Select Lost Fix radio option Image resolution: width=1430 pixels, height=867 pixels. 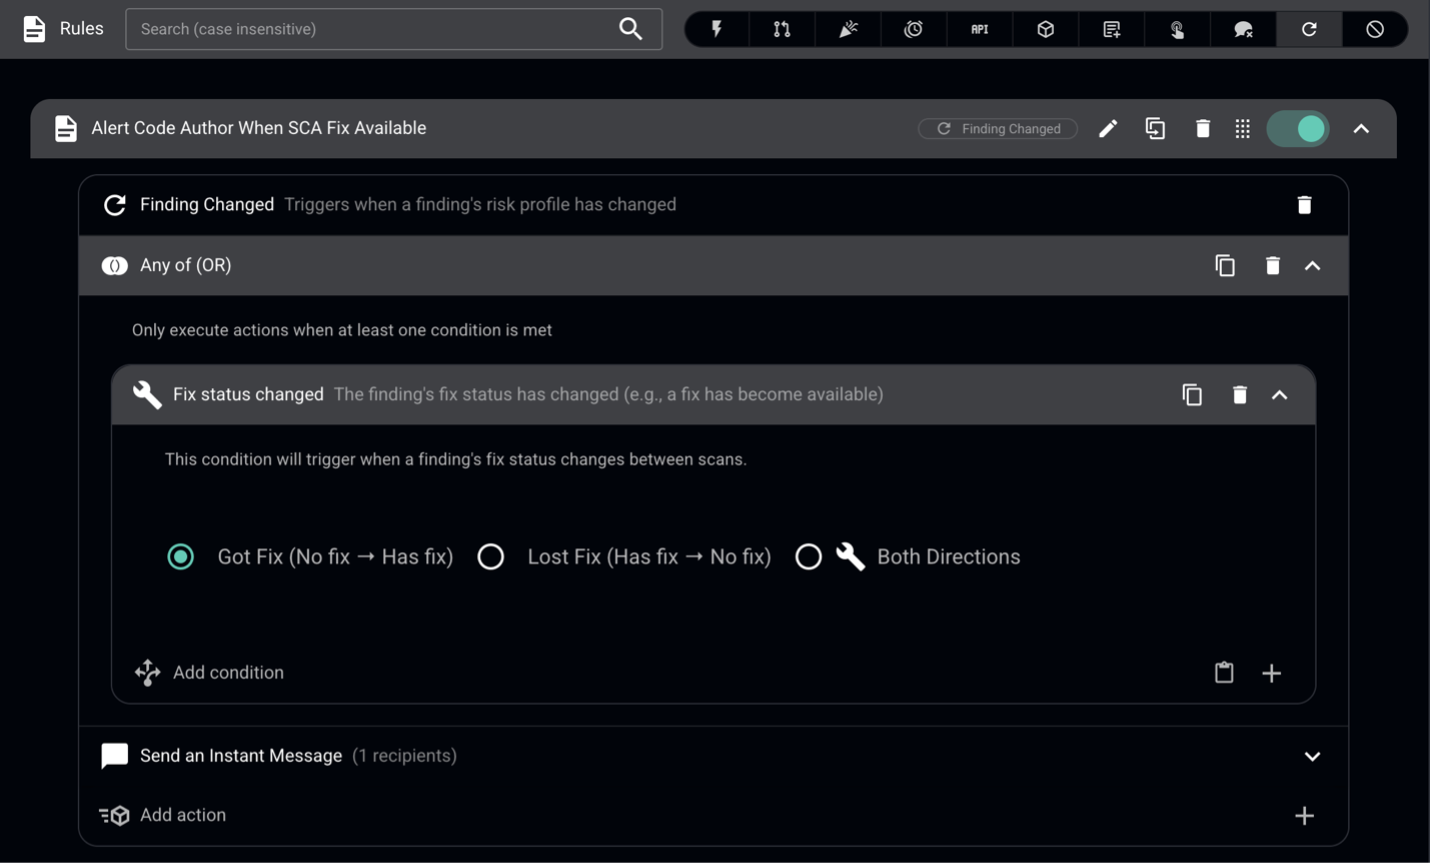(x=491, y=557)
